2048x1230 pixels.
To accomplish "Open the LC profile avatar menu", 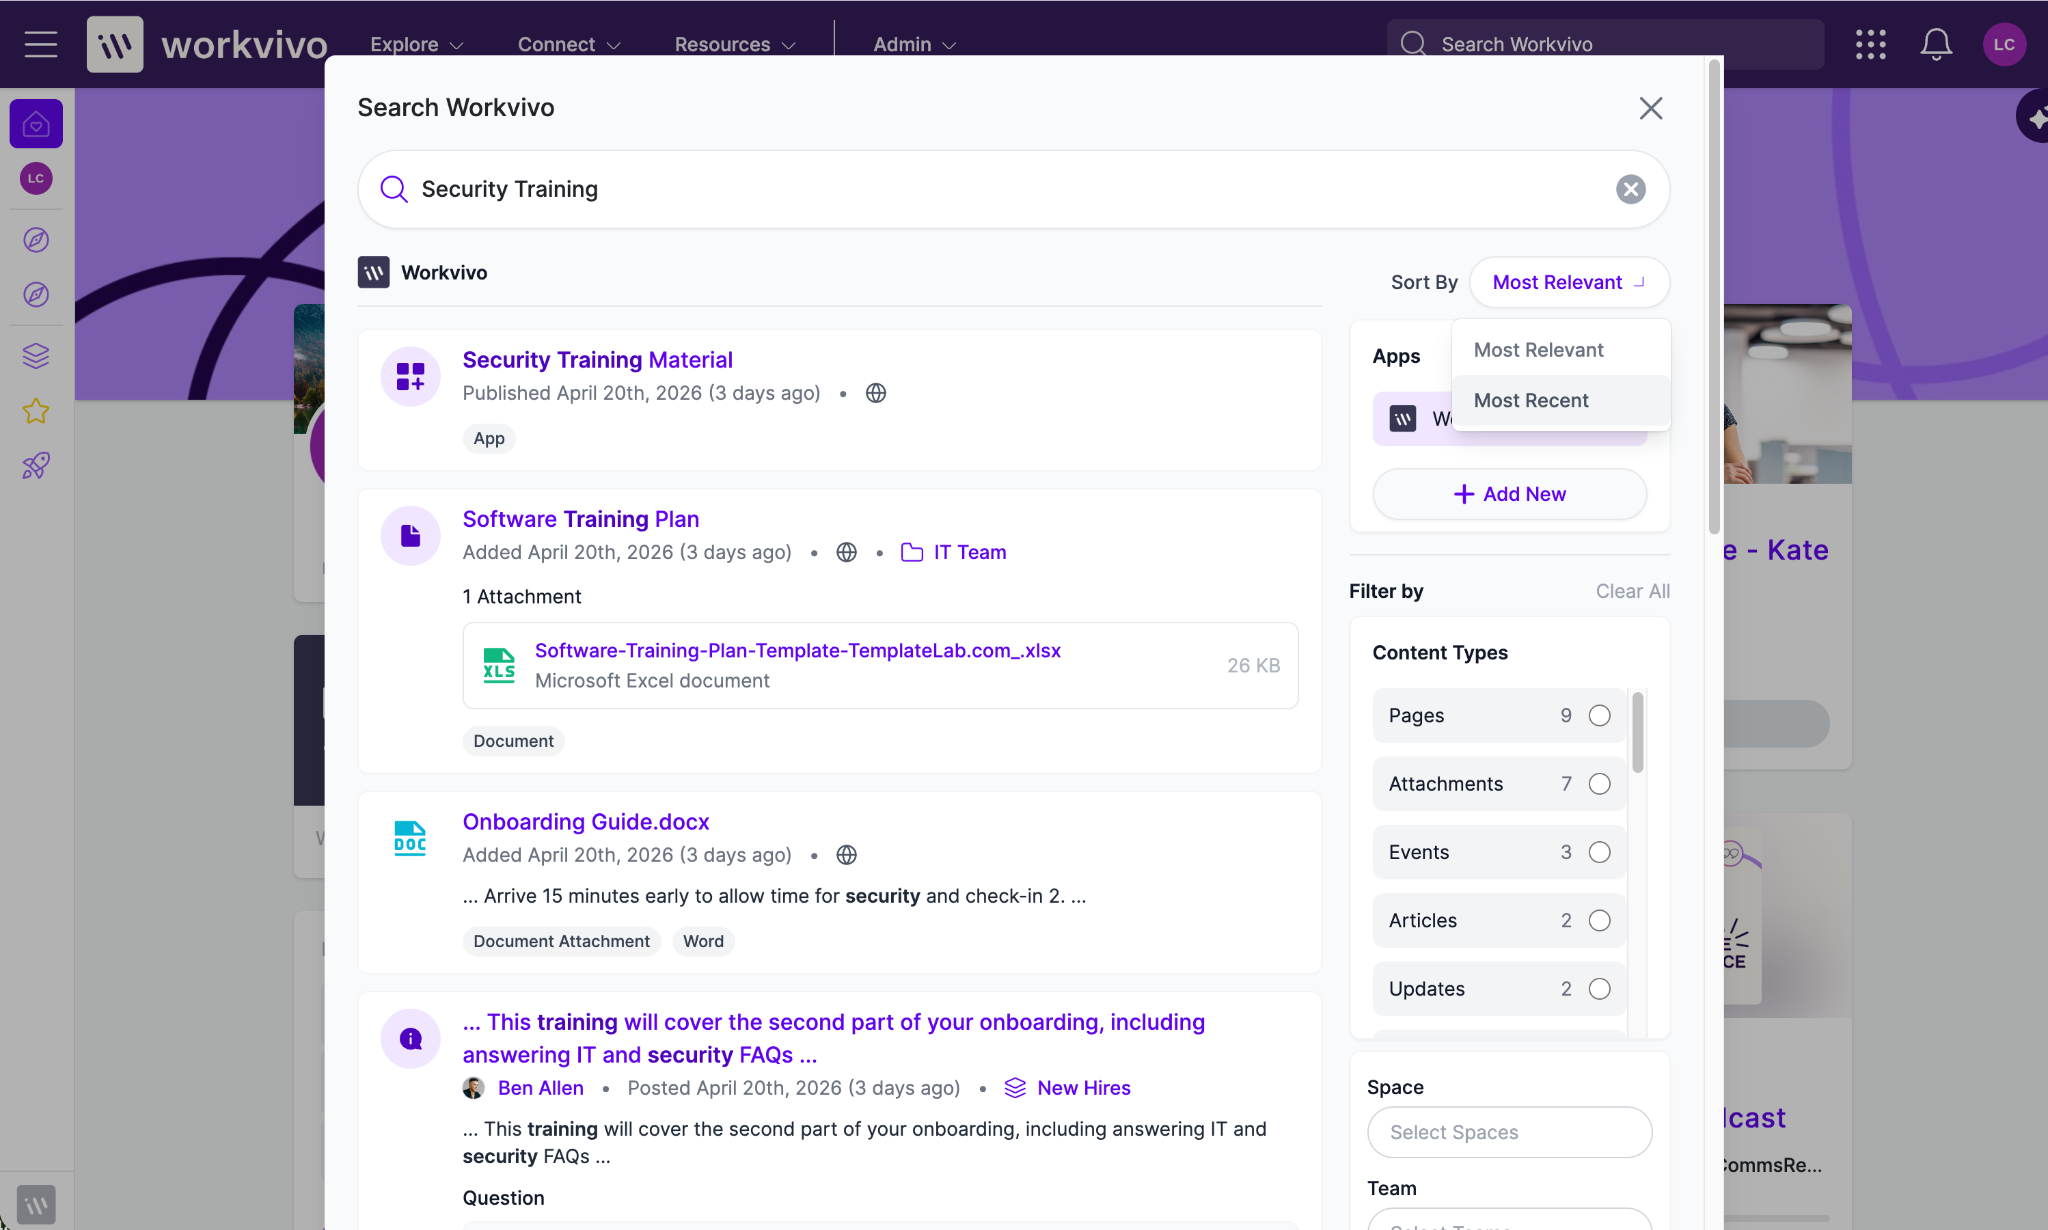I will pos(2004,44).
